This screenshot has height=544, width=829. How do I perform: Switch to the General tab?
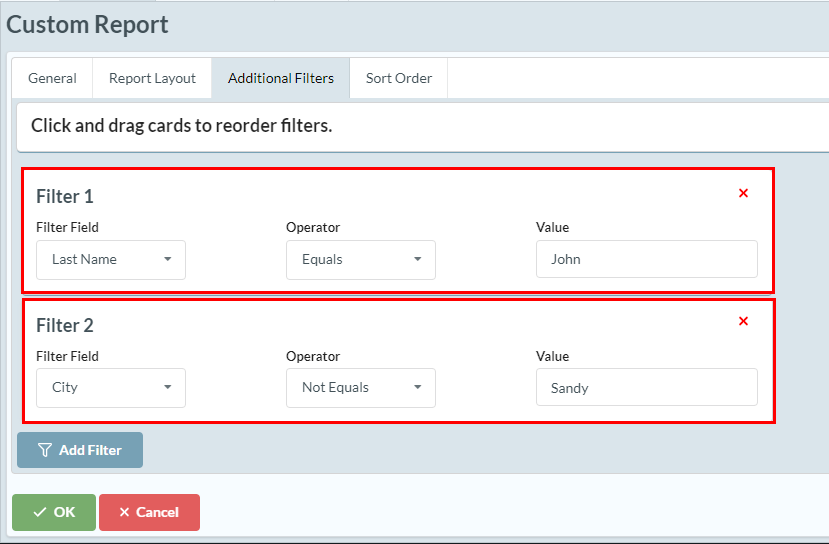(x=52, y=78)
